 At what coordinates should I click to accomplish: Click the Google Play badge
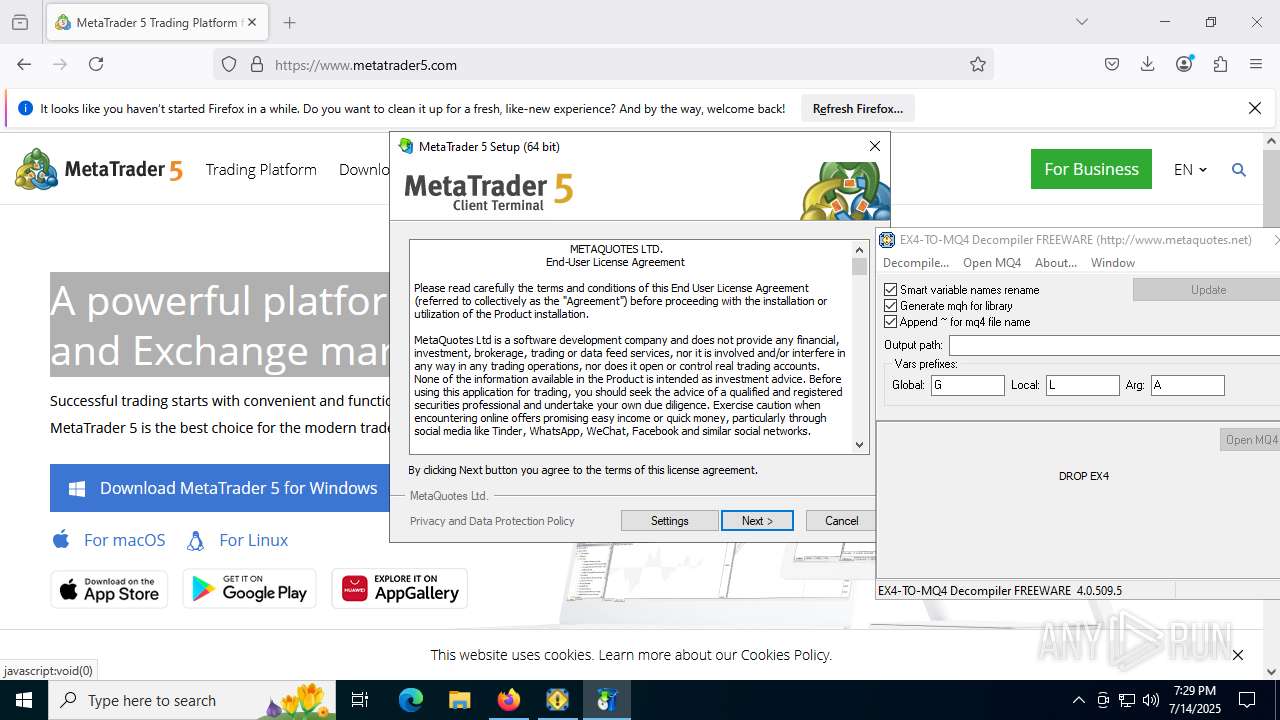[x=249, y=589]
